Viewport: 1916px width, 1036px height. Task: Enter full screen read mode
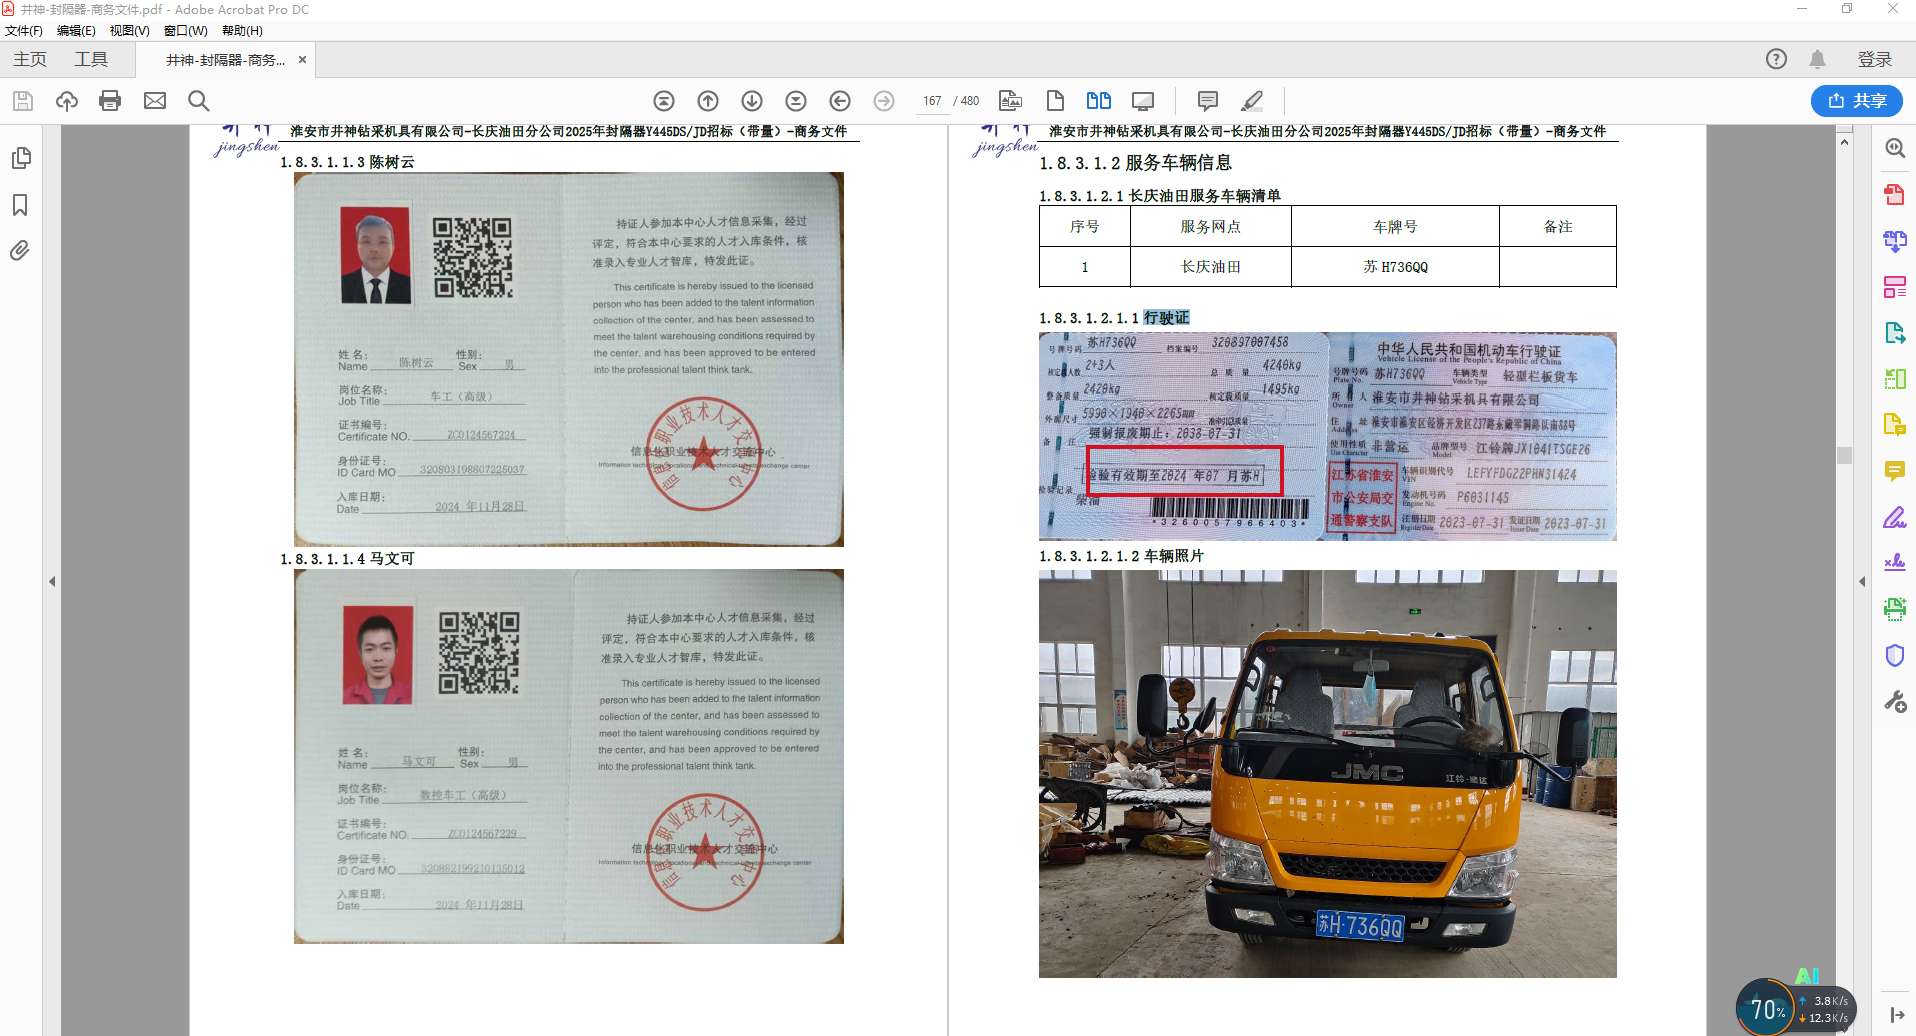(x=1143, y=101)
